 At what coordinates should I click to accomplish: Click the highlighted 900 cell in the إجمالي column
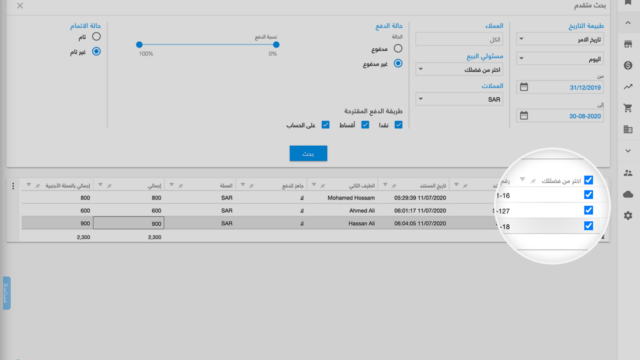129,223
